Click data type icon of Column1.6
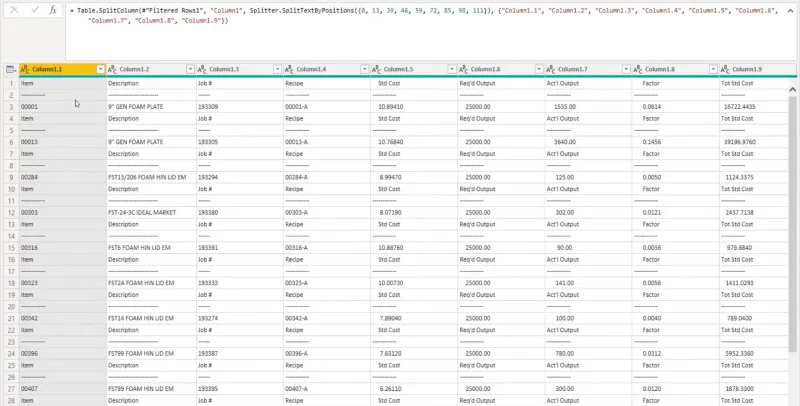The image size is (800, 406). (x=464, y=69)
